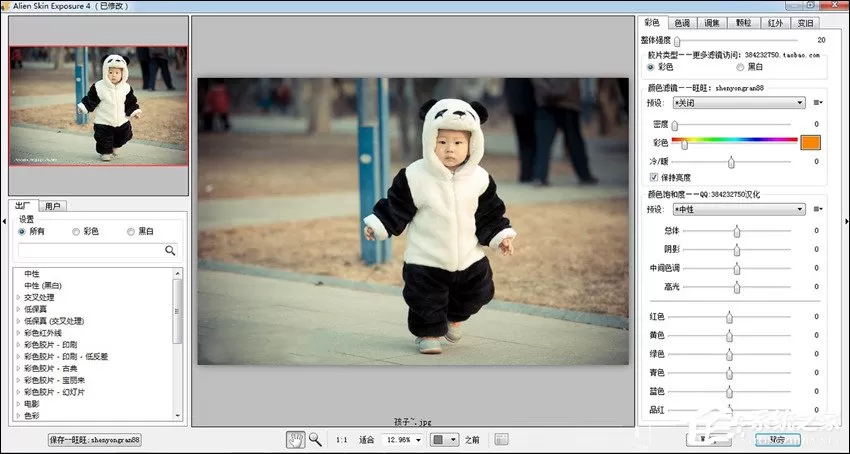Click the 保存--旺旺:shenyongran88 button
This screenshot has width=850, height=454.
click(95, 440)
